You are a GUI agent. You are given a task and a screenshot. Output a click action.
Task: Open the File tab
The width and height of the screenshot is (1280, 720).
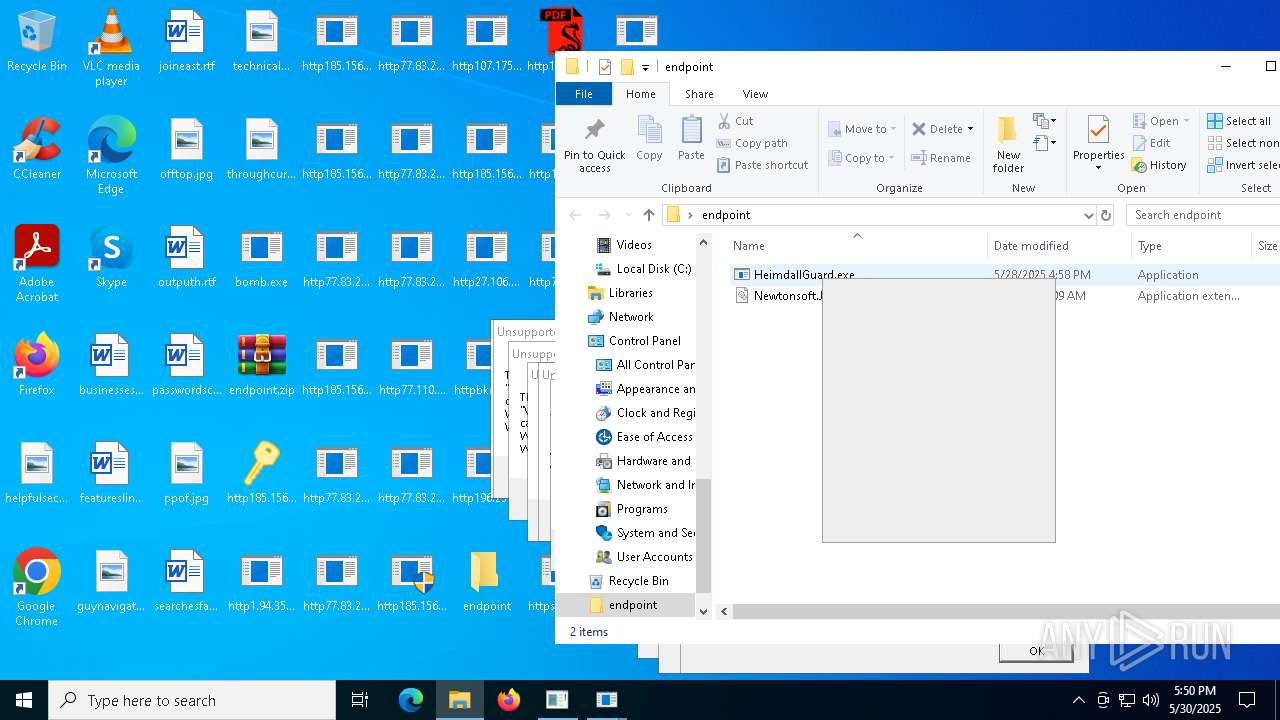pyautogui.click(x=584, y=94)
